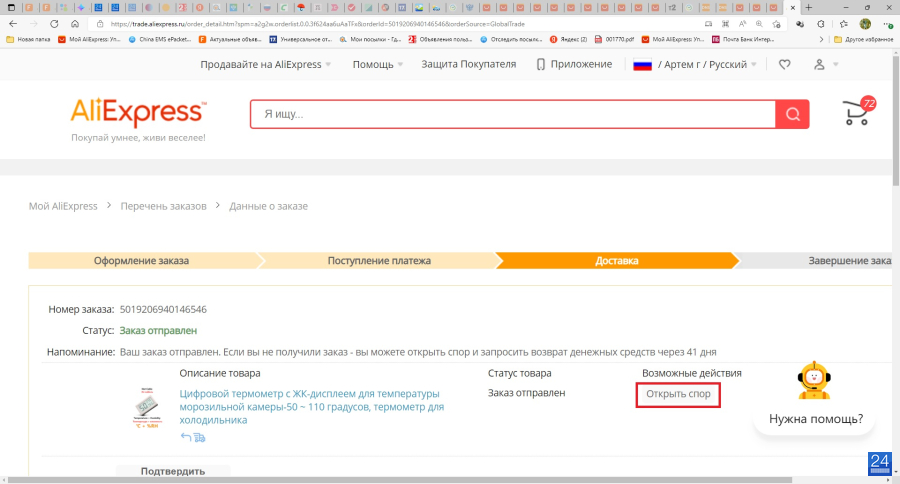Select the Поступление платежа step
Screen dimensions: 900x484
pyautogui.click(x=379, y=261)
